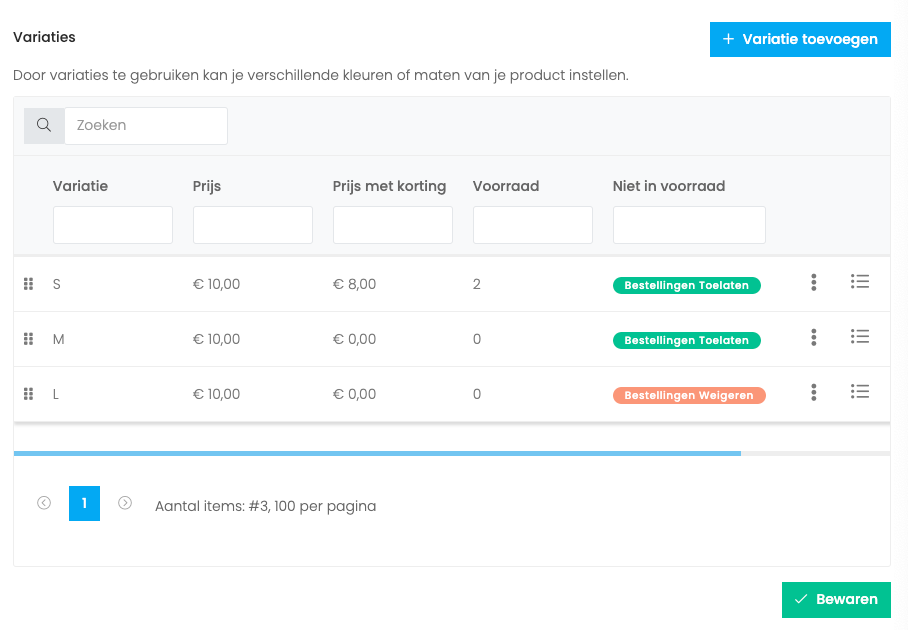The image size is (908, 630).
Task: Click price € 10,00 in row S
Action: click(217, 284)
